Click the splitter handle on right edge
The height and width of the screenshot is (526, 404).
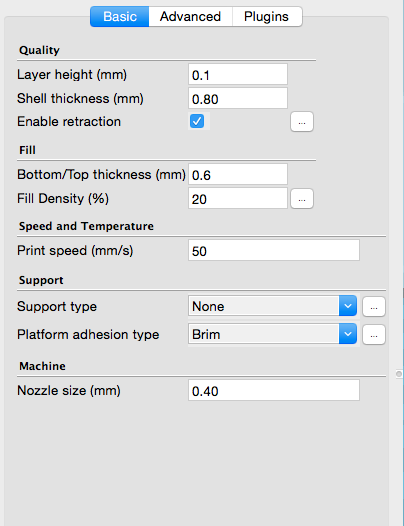(x=399, y=374)
